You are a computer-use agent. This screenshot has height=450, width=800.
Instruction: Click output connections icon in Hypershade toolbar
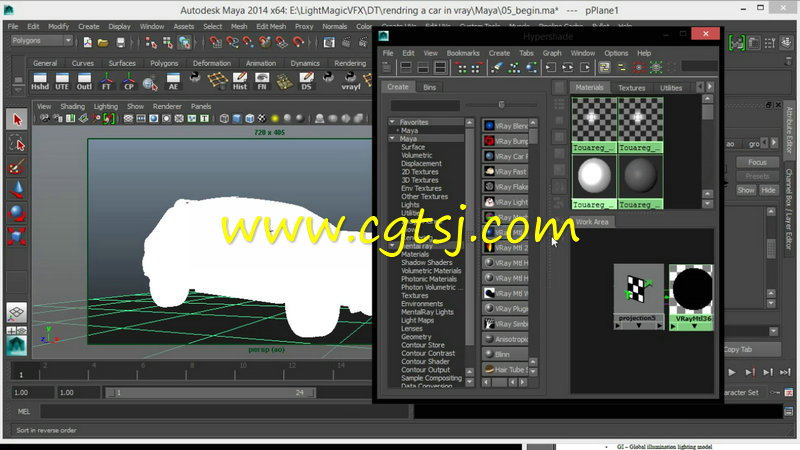[585, 67]
